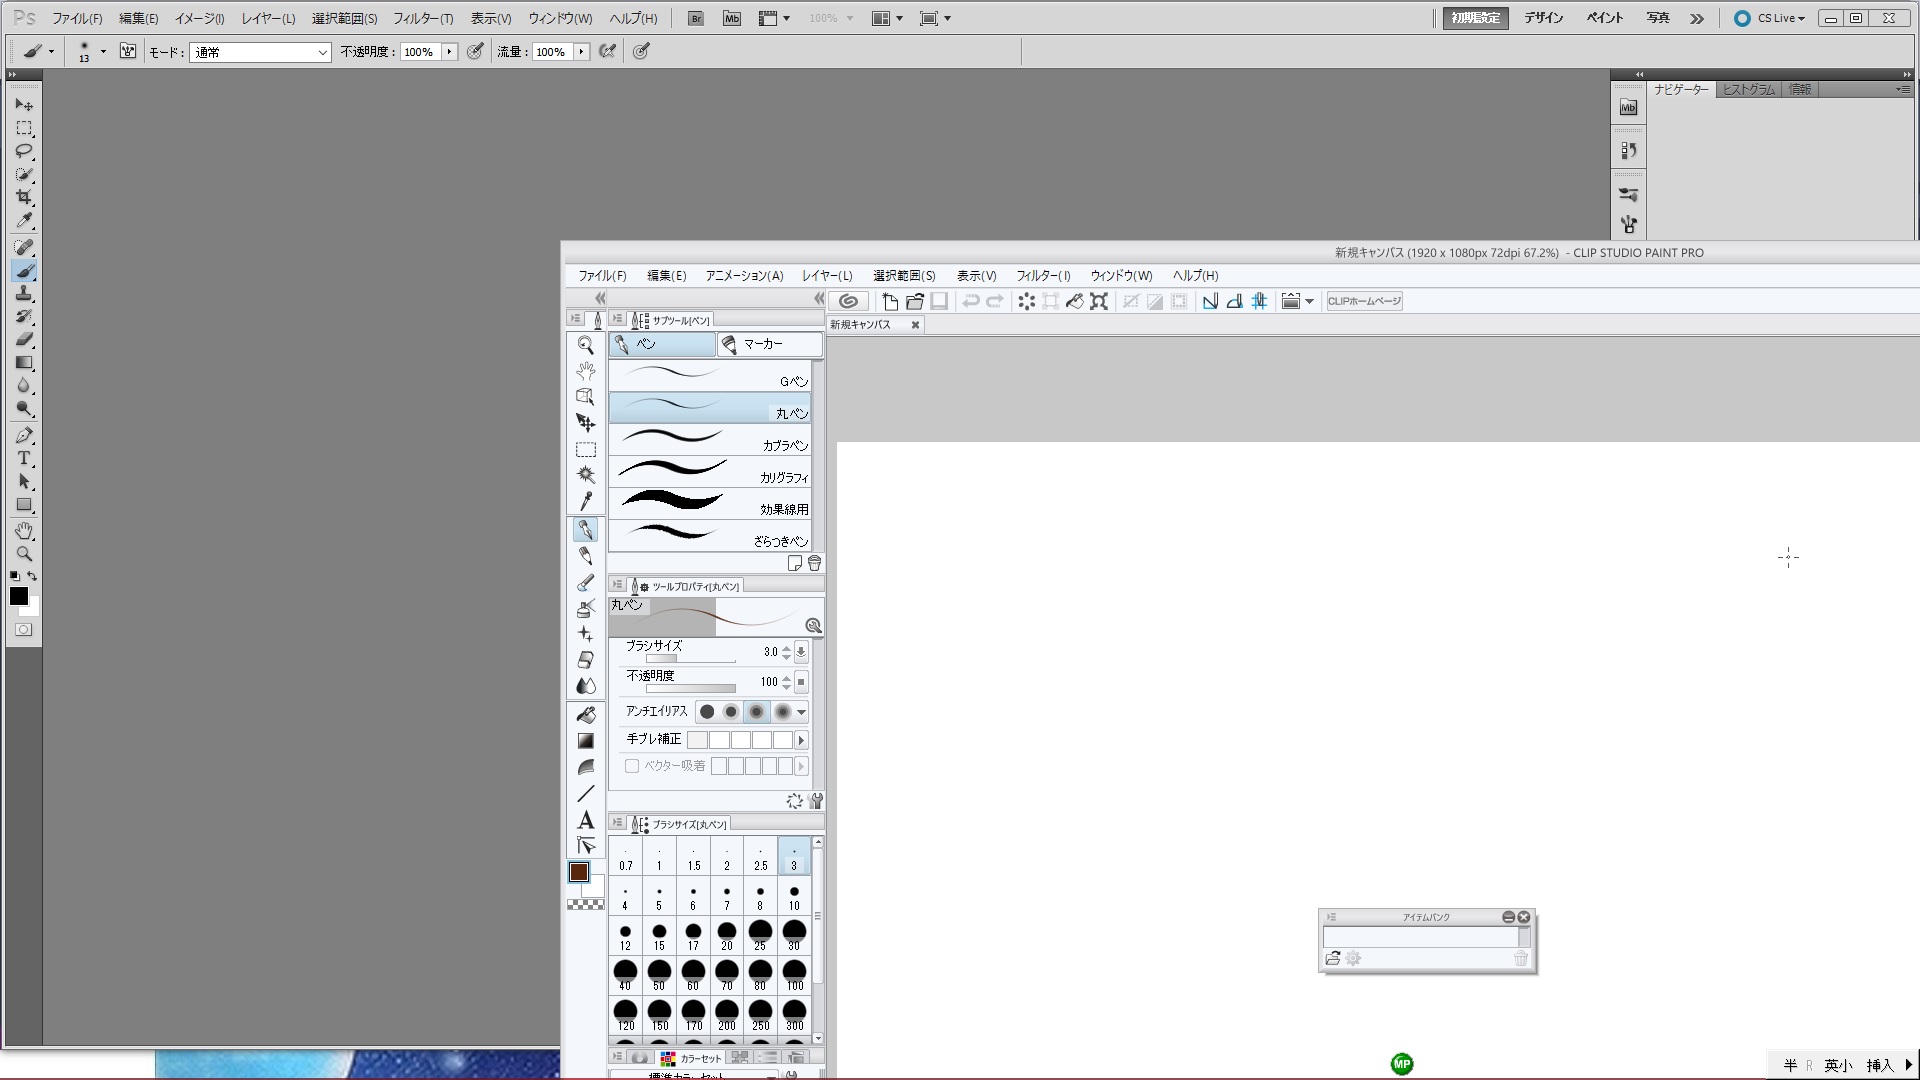The width and height of the screenshot is (1920, 1080).
Task: Select the Eraser tool in Clip Studio
Action: pos(586,660)
